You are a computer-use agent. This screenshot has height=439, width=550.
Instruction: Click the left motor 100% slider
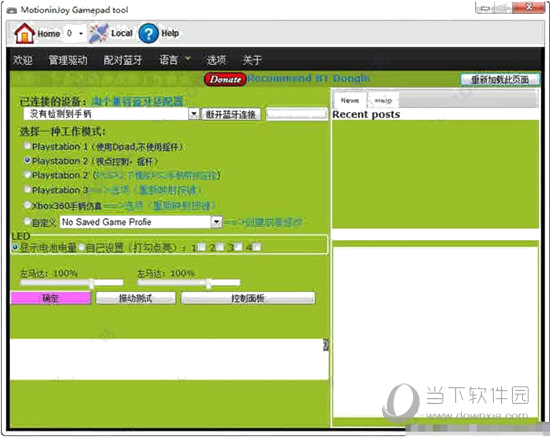[x=72, y=283]
